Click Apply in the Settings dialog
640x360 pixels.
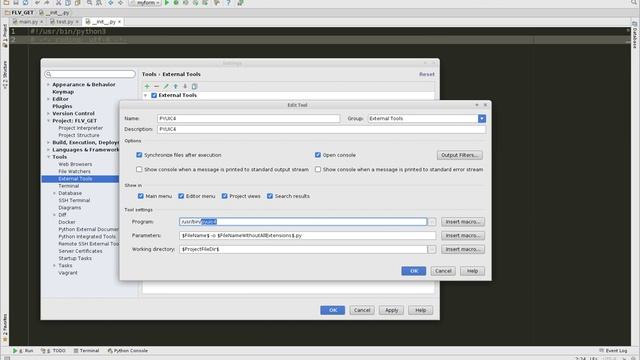(x=391, y=310)
